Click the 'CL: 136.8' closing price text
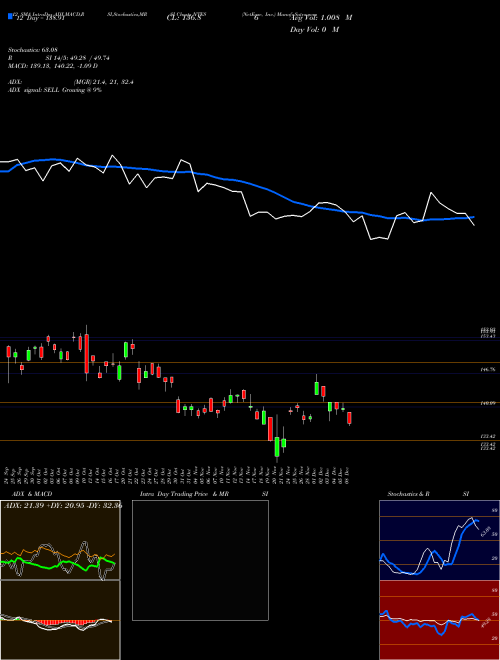Viewport: 500px width, 660px height. click(x=184, y=18)
